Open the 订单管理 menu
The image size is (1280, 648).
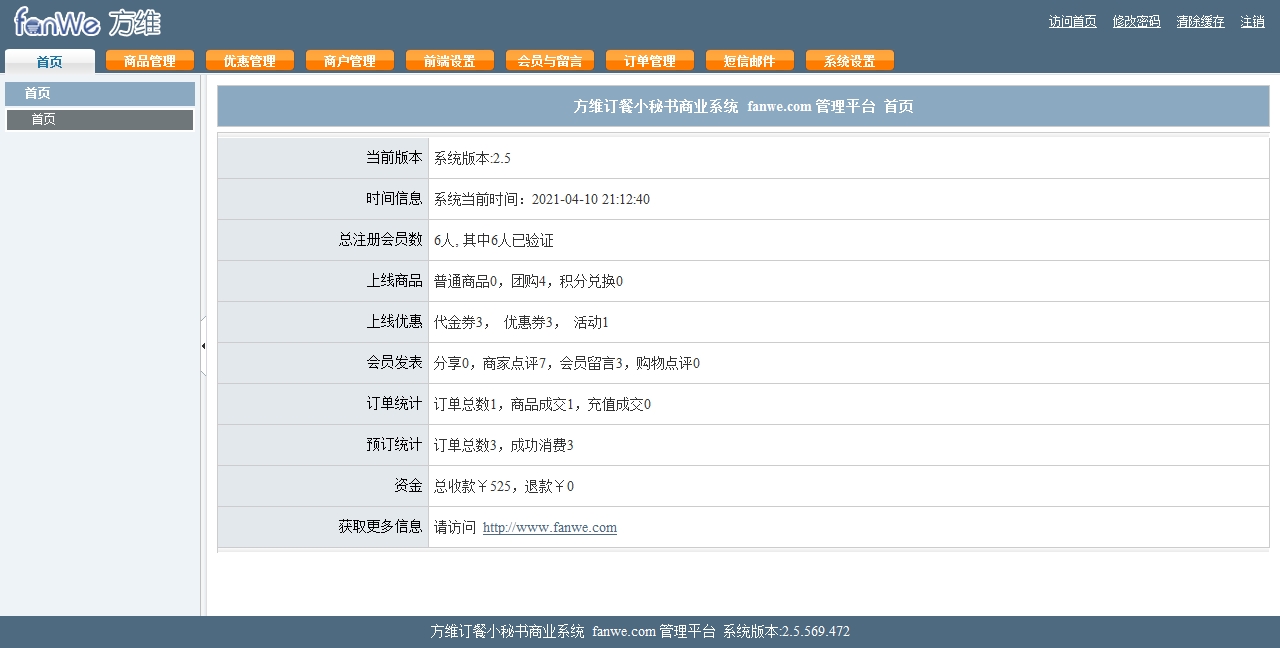pos(650,61)
